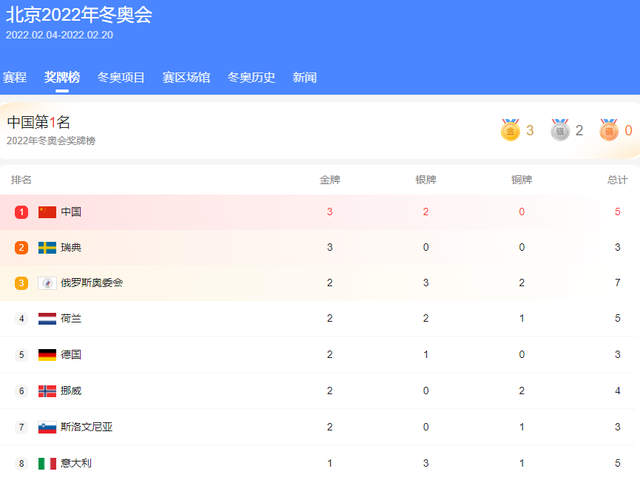Open the 中国 country row name
This screenshot has height=480, width=640.
point(71,212)
